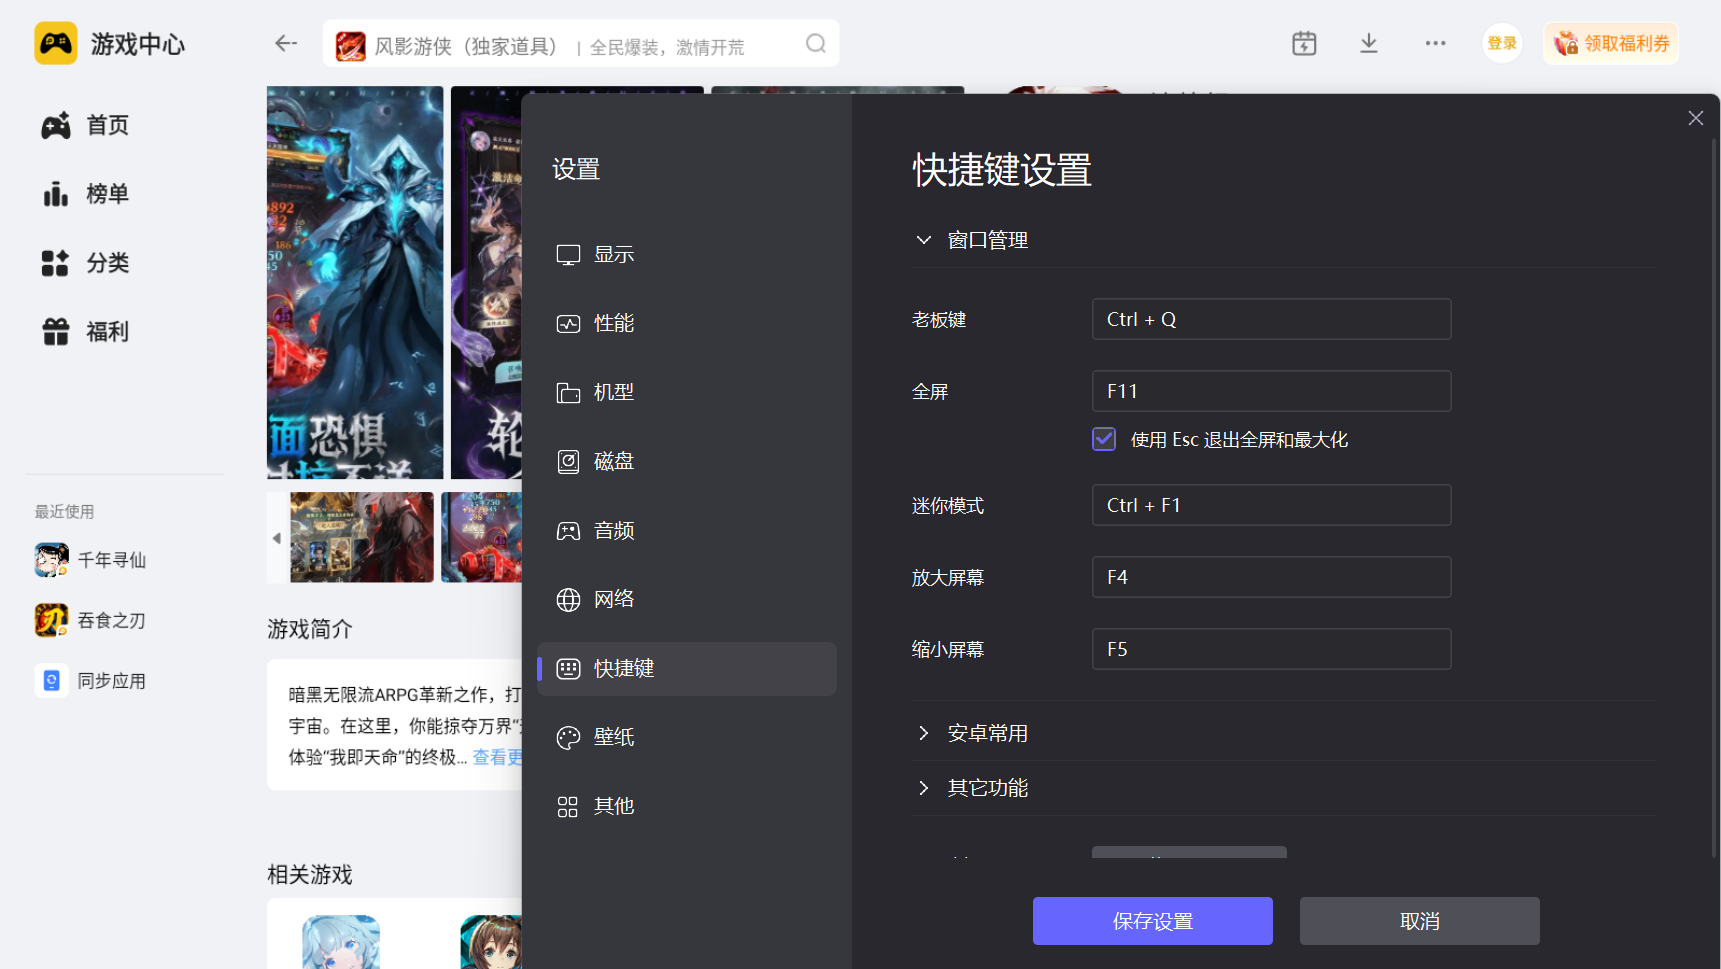Click the 风影游侠 game icon in search bar
This screenshot has height=969, width=1721.
click(350, 46)
